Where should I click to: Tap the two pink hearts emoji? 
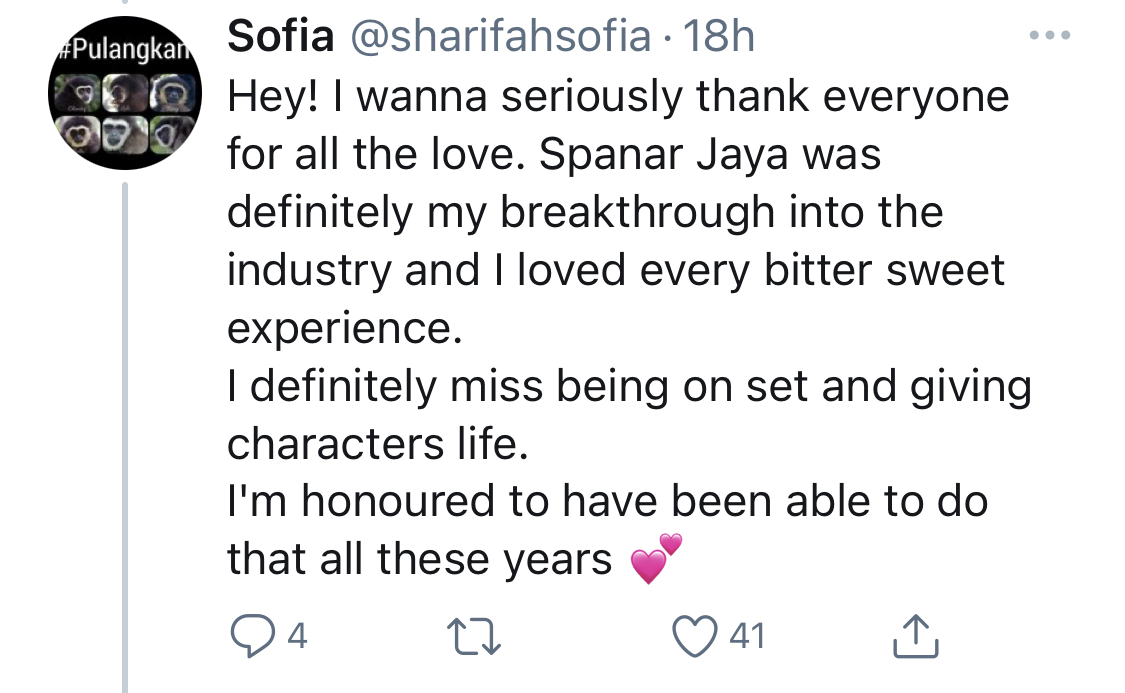coord(656,560)
